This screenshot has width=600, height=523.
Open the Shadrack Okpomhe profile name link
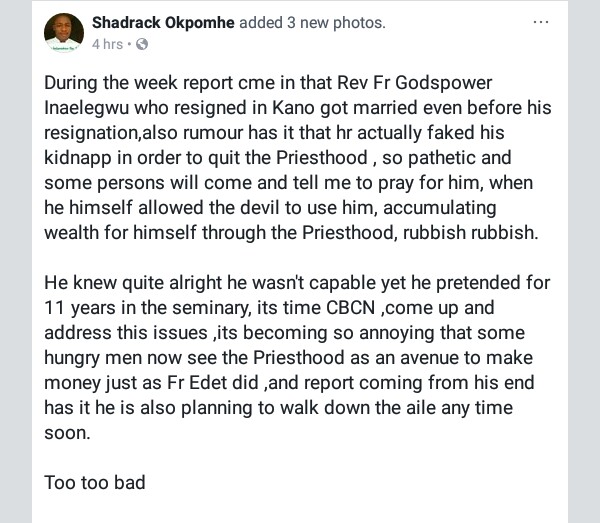coord(163,23)
